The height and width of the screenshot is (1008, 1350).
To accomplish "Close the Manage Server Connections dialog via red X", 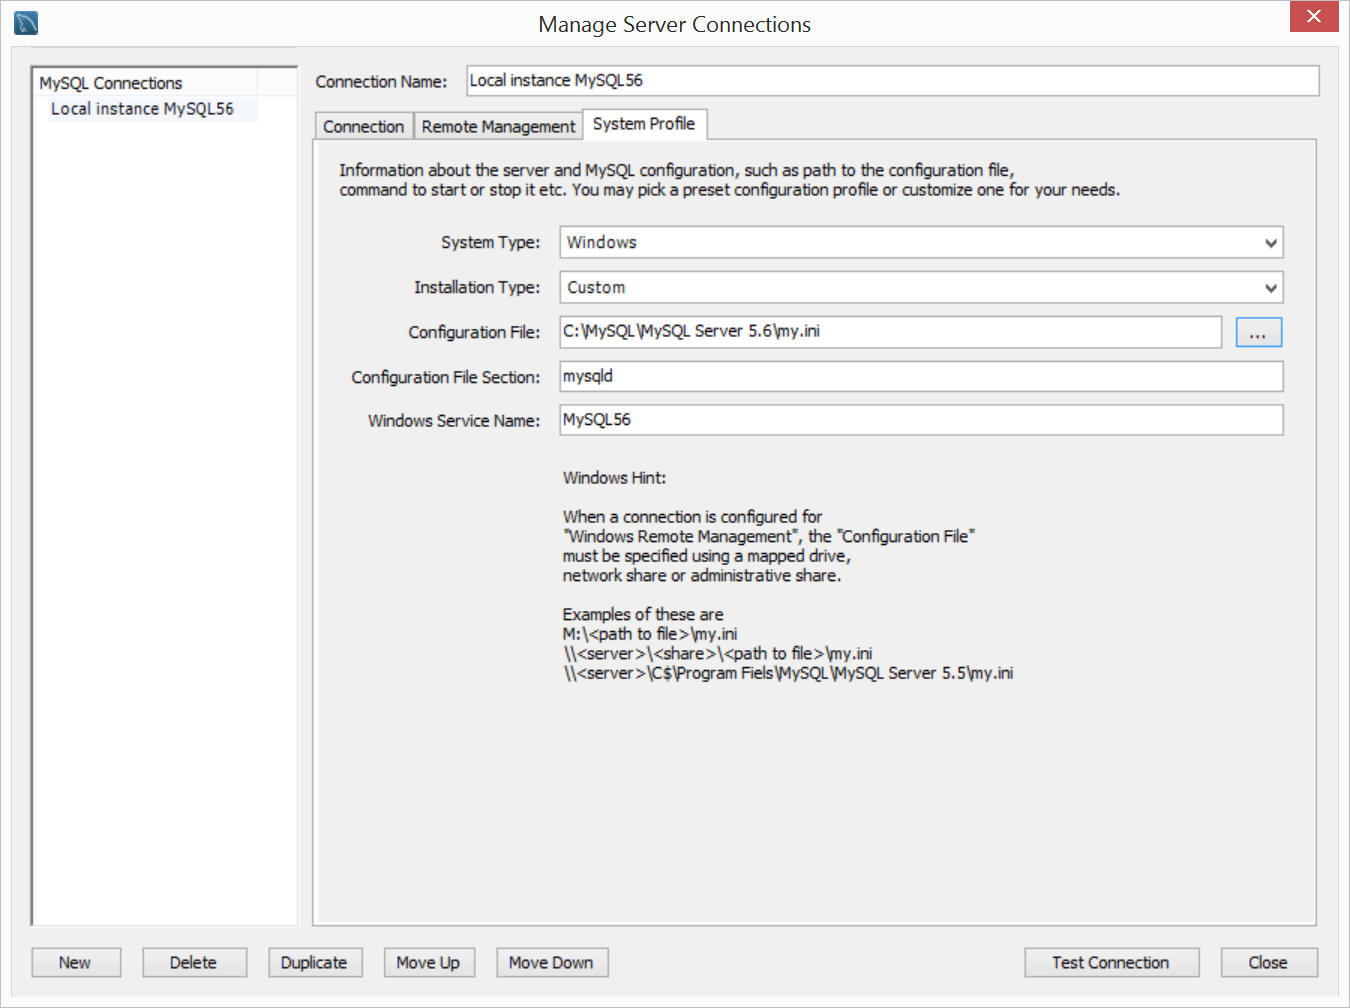I will point(1313,16).
